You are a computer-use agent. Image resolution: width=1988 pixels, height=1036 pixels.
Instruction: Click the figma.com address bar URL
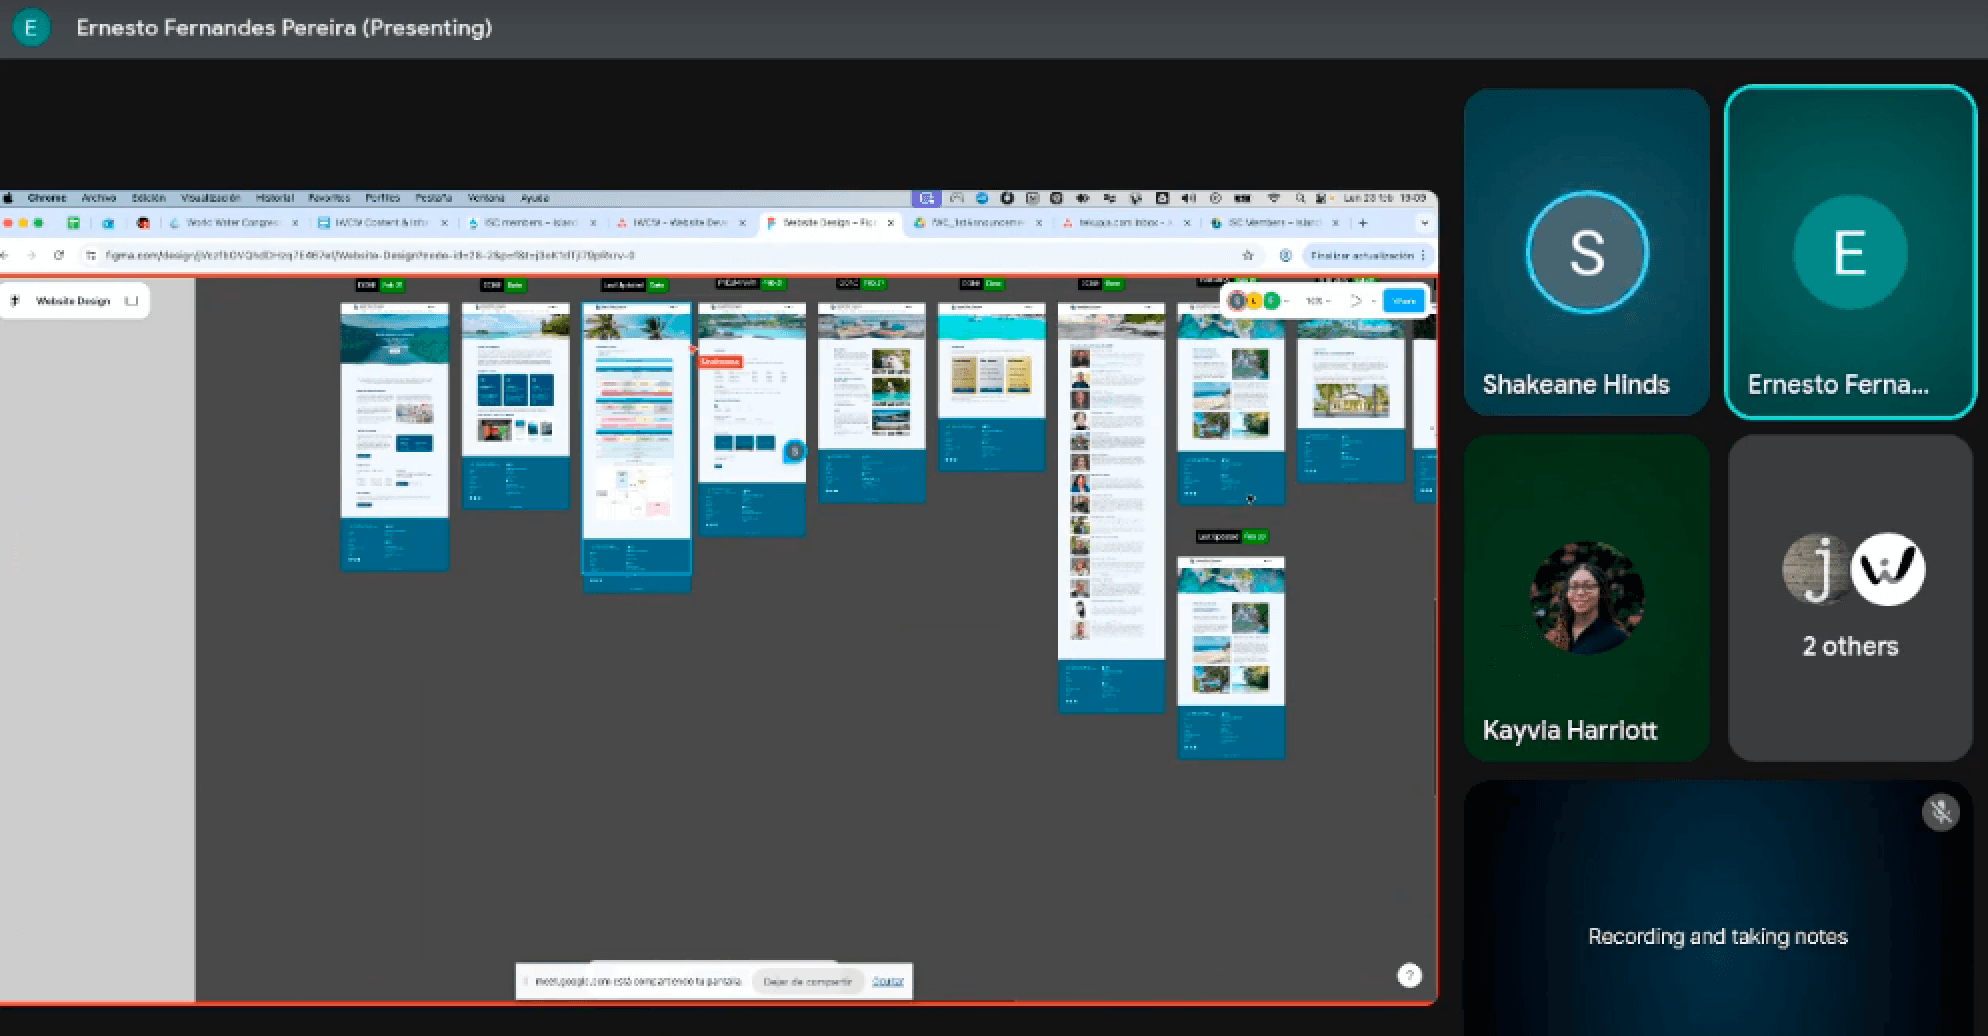click(x=370, y=256)
